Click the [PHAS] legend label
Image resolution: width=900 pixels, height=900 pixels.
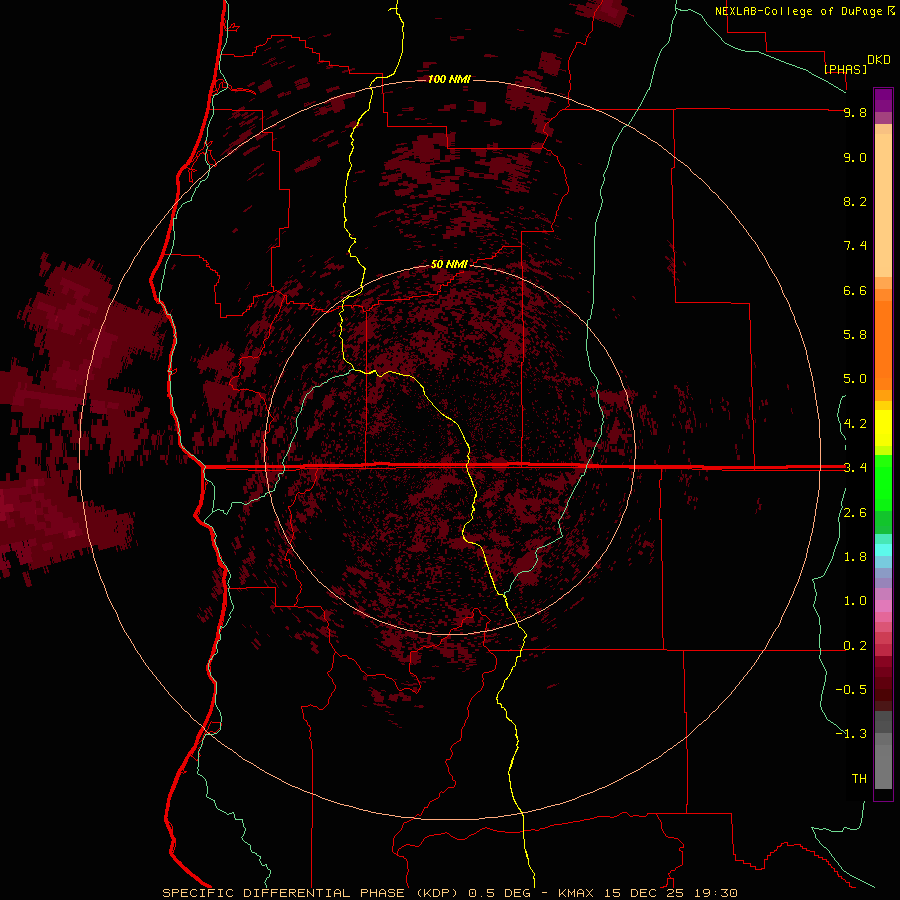coord(845,69)
